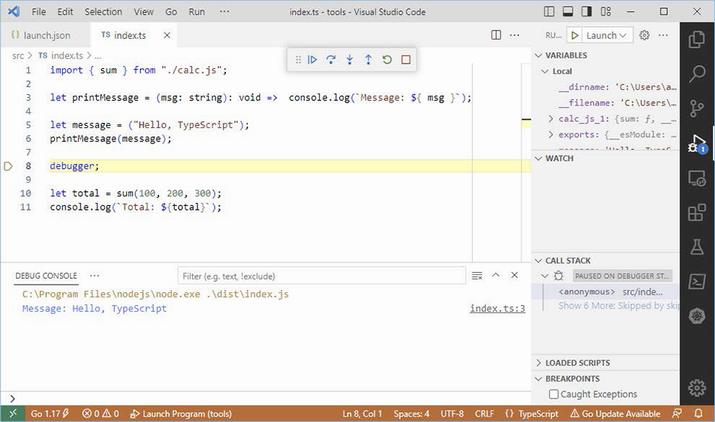
Task: Open launch.json via the gear icon
Action: 644,35
